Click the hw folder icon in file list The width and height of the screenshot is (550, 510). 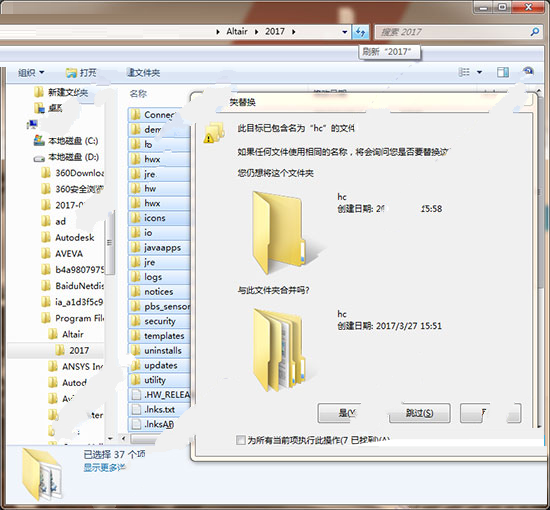[135, 189]
